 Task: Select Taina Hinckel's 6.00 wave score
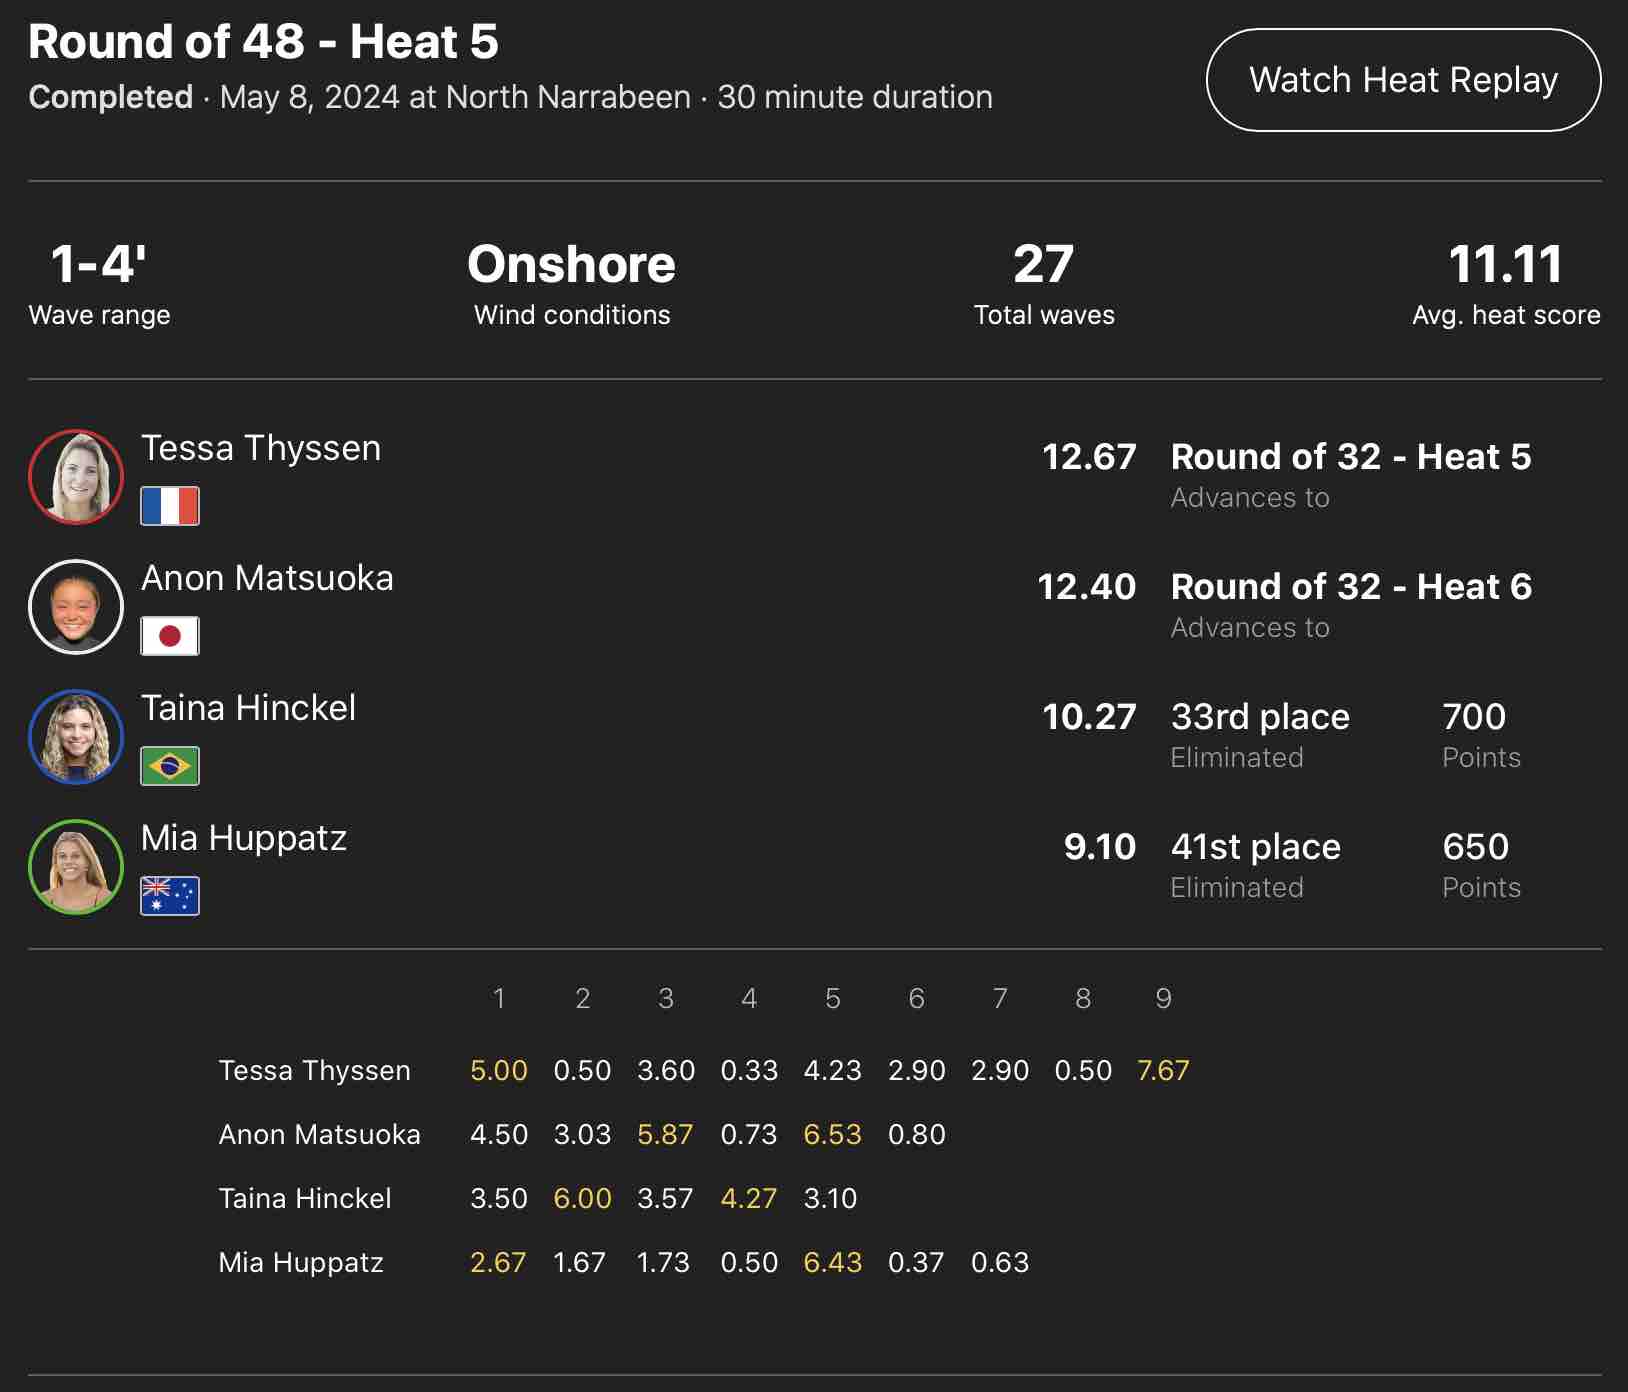[582, 1198]
